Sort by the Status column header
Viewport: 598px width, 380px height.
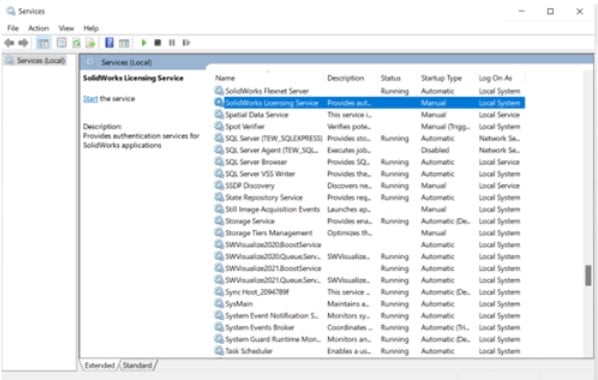click(391, 78)
